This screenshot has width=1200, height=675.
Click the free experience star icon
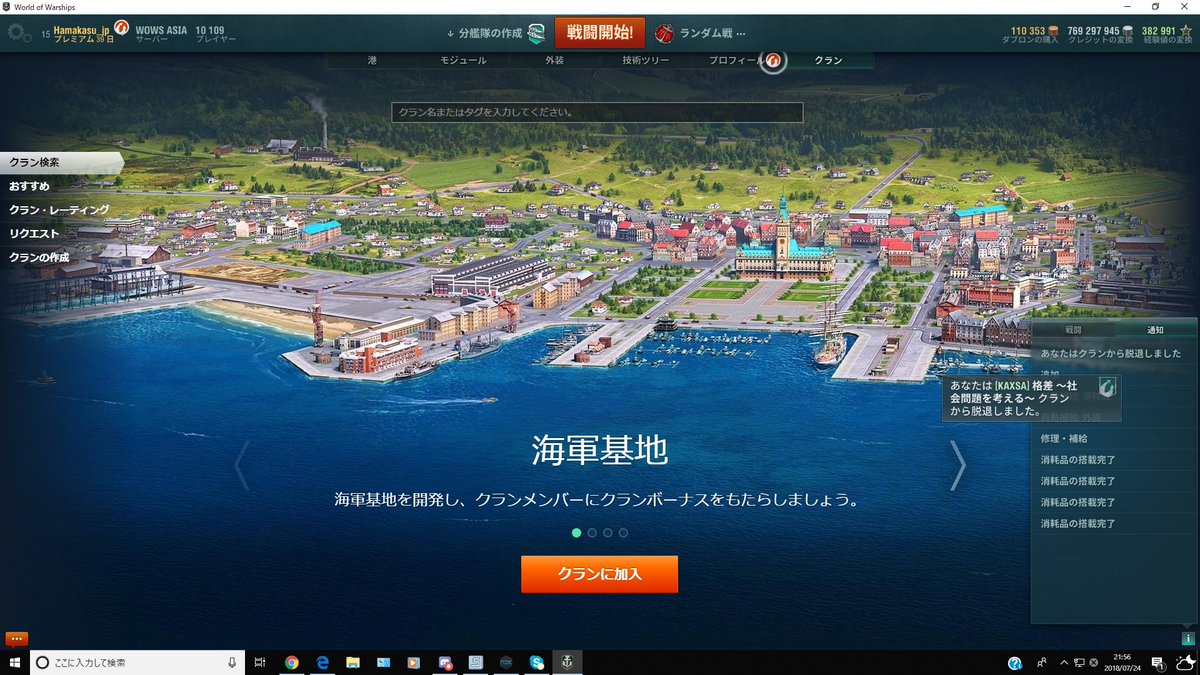point(1185,30)
